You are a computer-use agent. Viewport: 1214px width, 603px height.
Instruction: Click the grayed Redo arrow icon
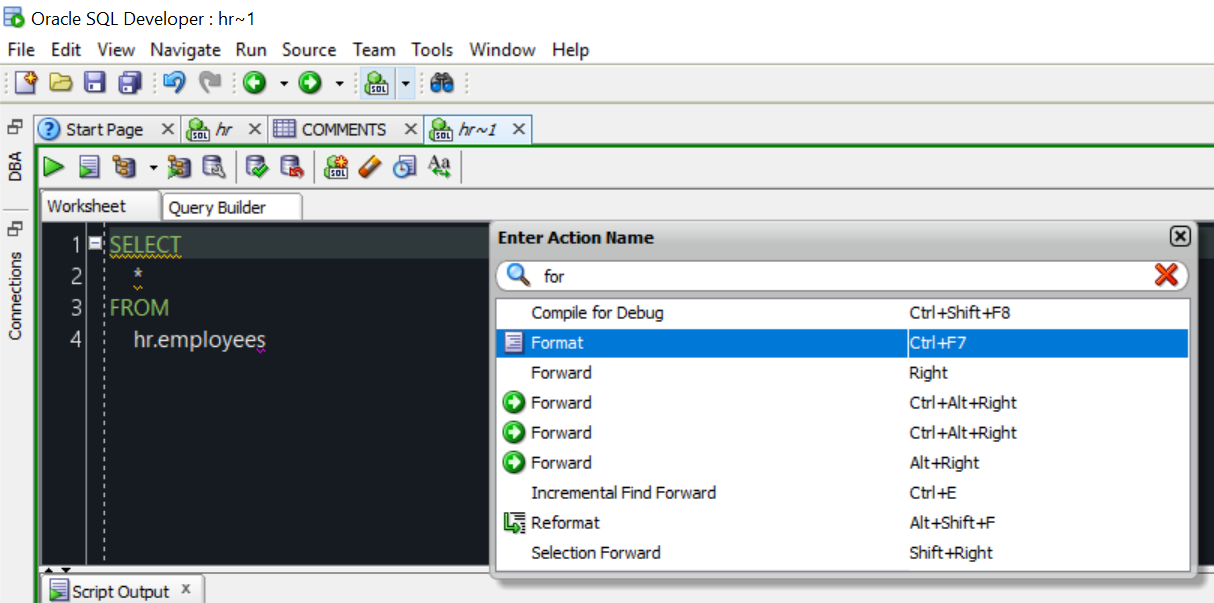pos(210,83)
